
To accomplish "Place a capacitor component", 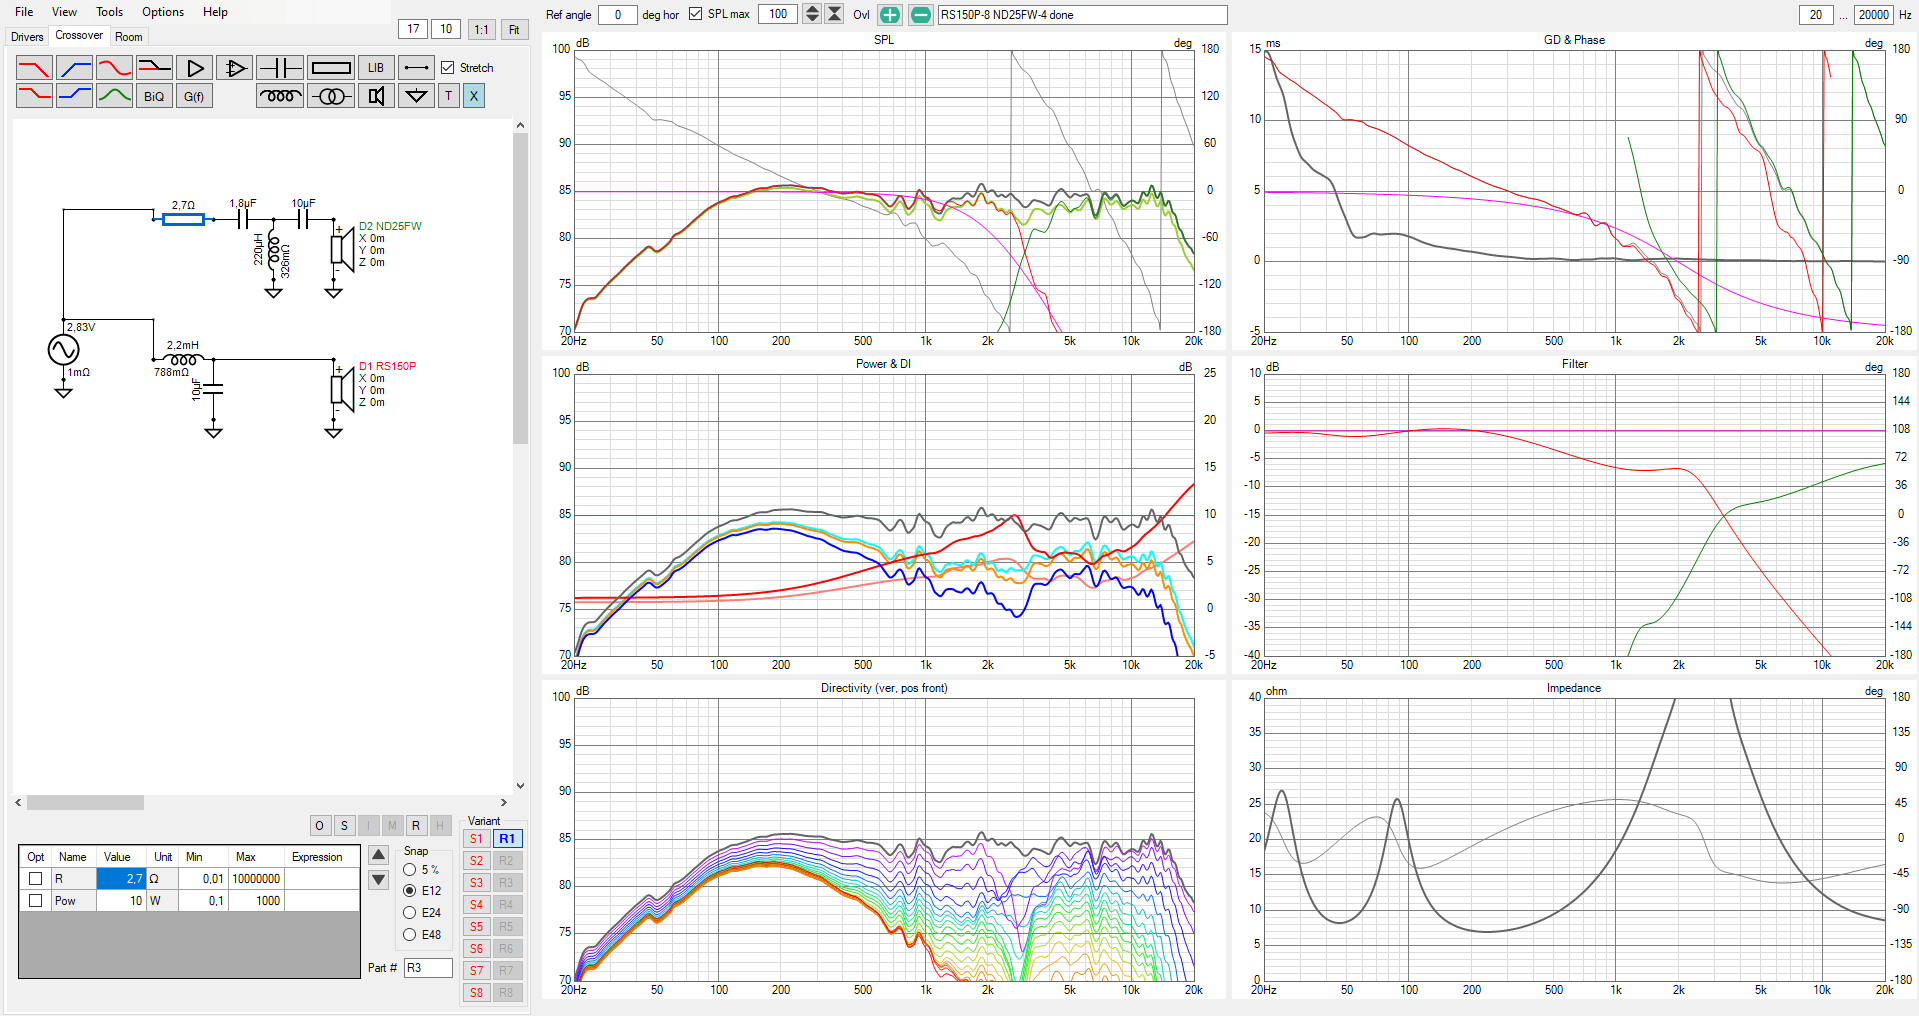I will (x=280, y=68).
